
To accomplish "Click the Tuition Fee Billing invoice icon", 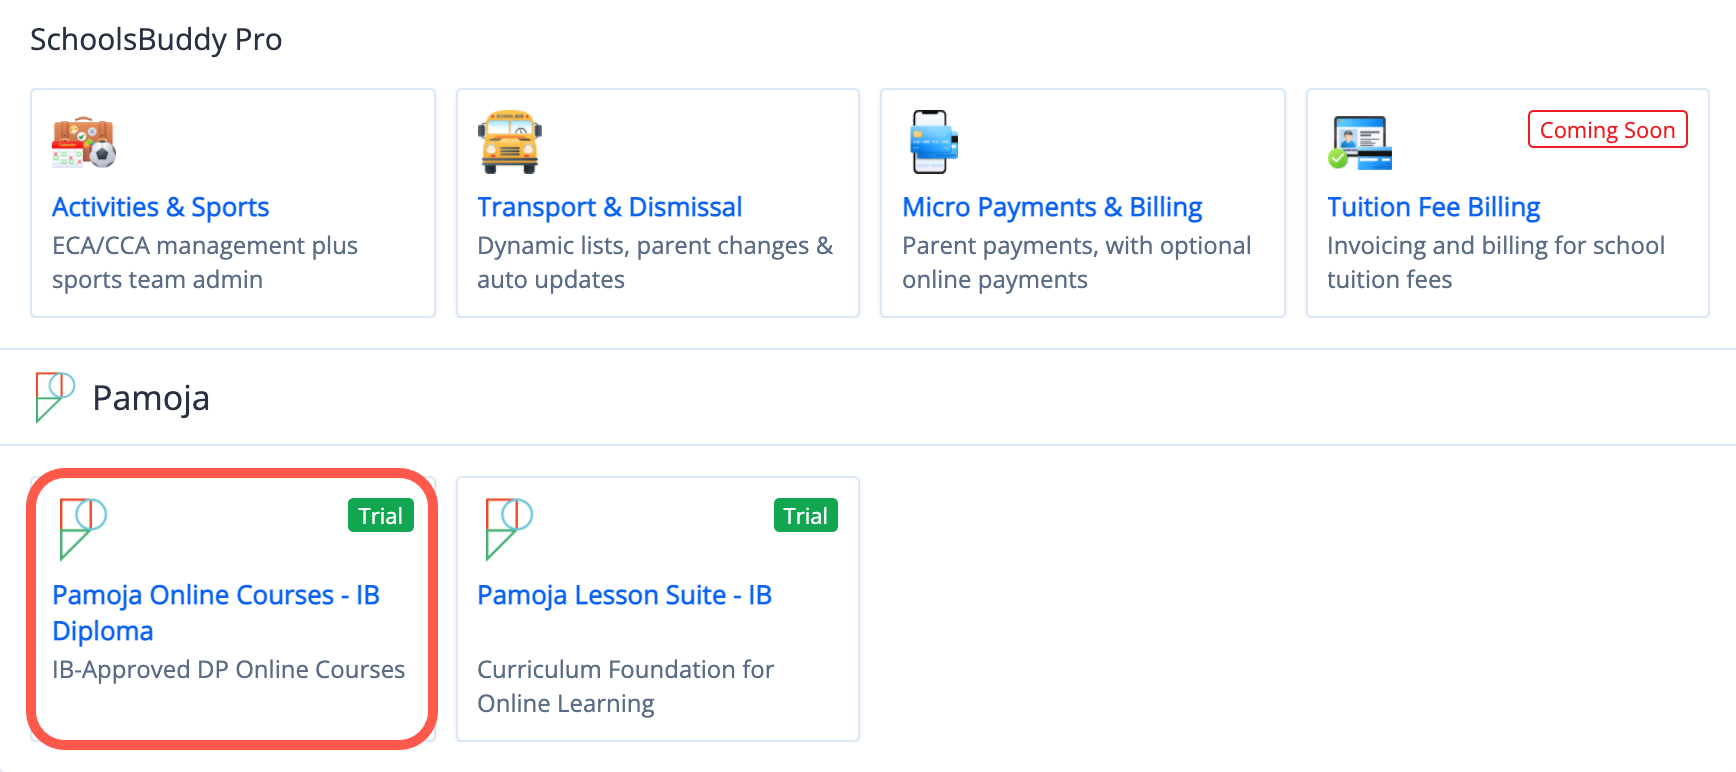I will coord(1360,142).
